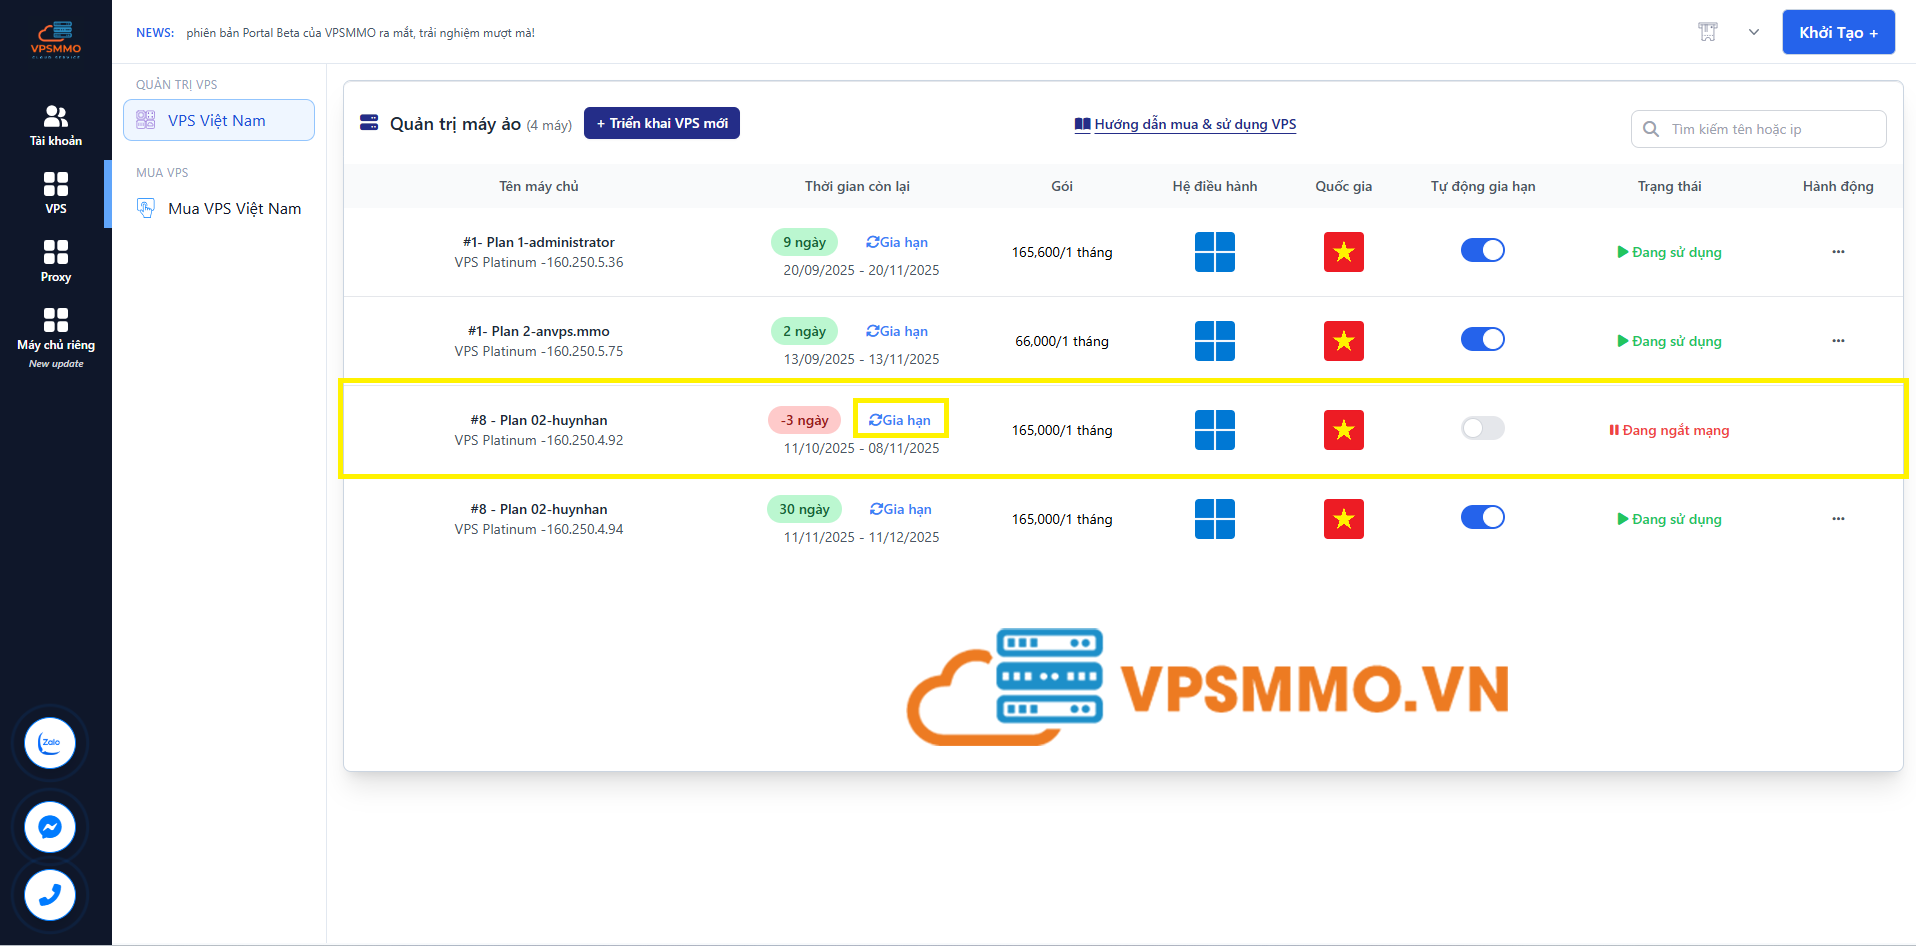This screenshot has width=1916, height=946.
Task: Enable auto-renew for the expired 160.250.4.92 VPS
Action: click(1482, 429)
